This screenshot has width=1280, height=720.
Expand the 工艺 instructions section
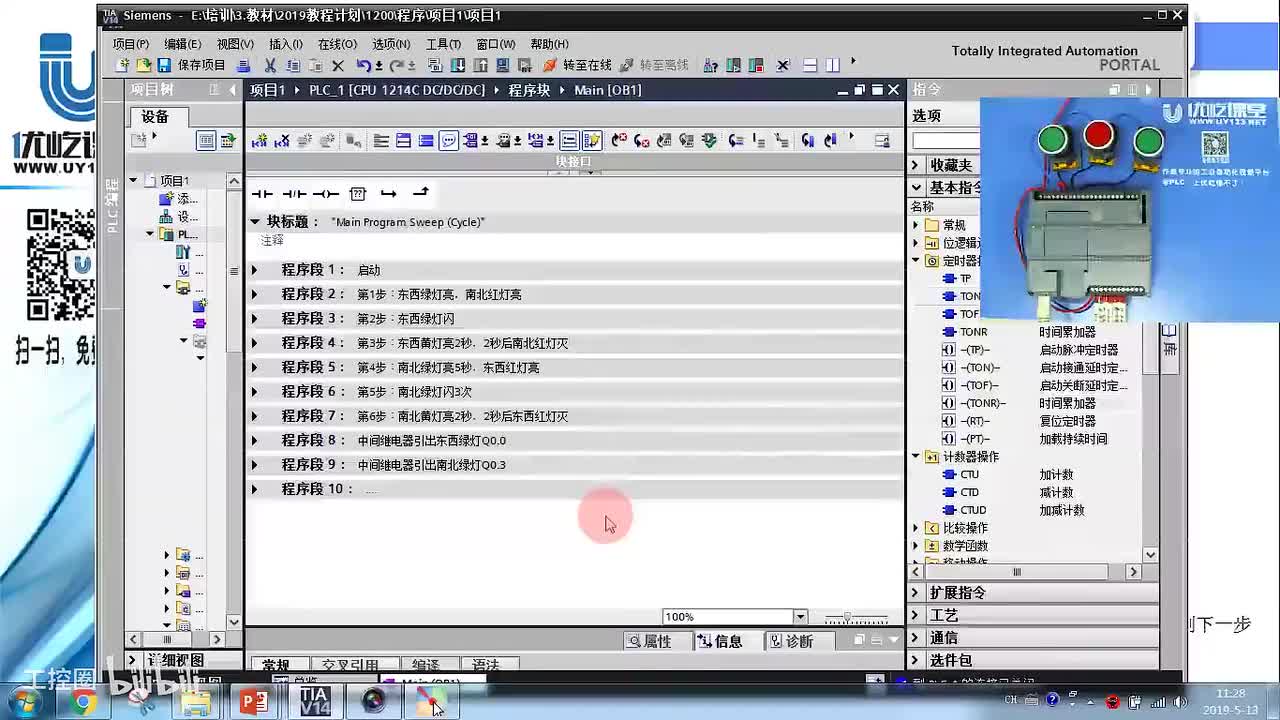(915, 616)
